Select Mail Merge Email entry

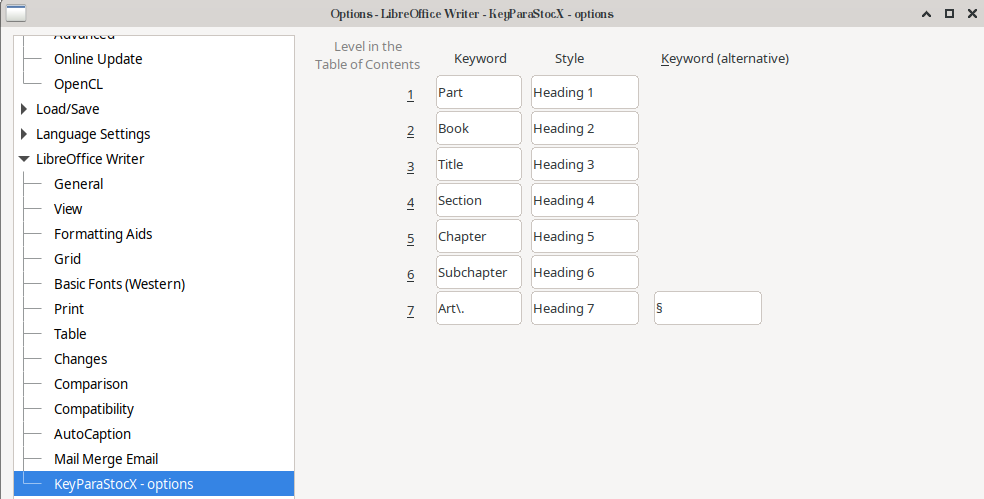coord(106,459)
